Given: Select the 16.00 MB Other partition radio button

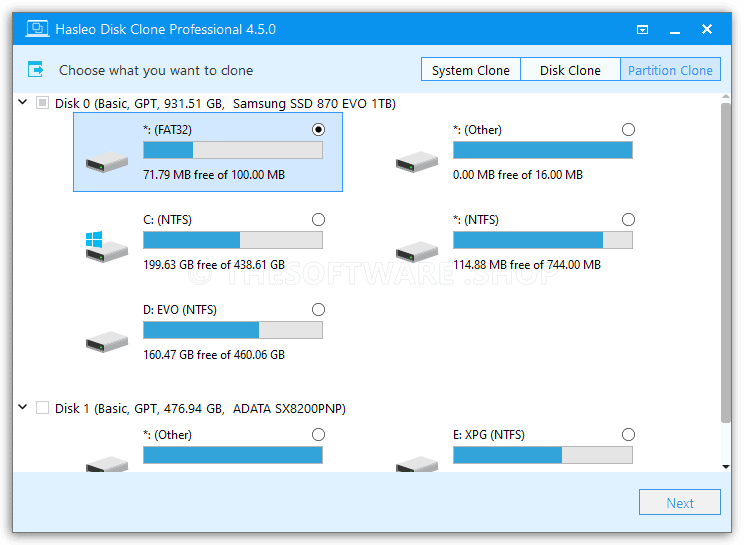Looking at the screenshot, I should [x=628, y=129].
